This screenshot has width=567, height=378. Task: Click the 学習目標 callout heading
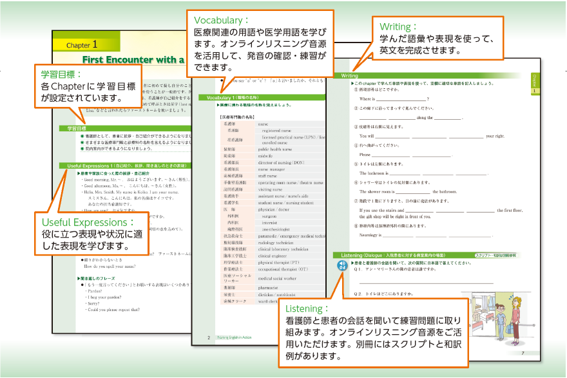pos(61,75)
